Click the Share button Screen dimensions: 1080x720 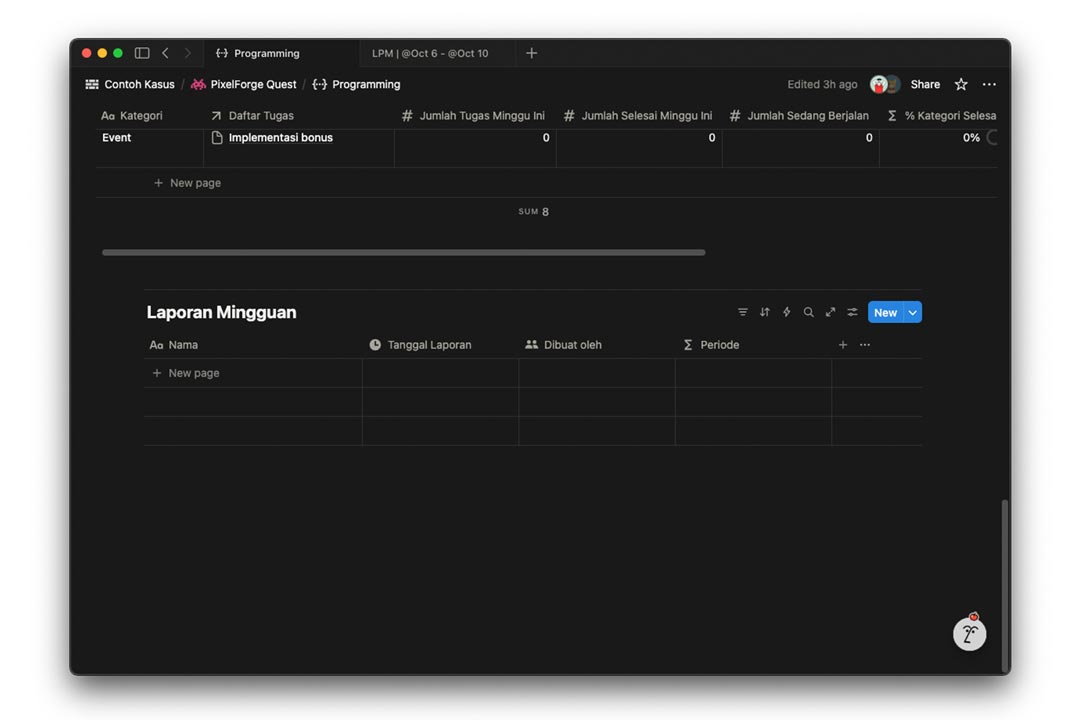pyautogui.click(x=925, y=85)
